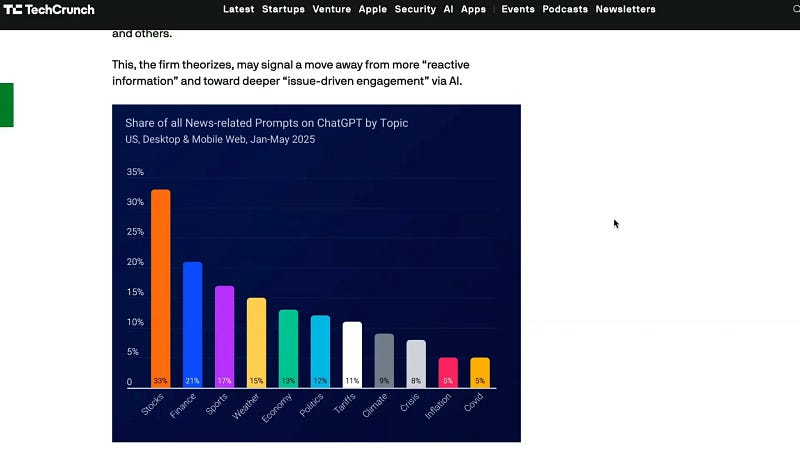Open the TechCrunch logo home link
The image size is (800, 450).
[49, 9]
